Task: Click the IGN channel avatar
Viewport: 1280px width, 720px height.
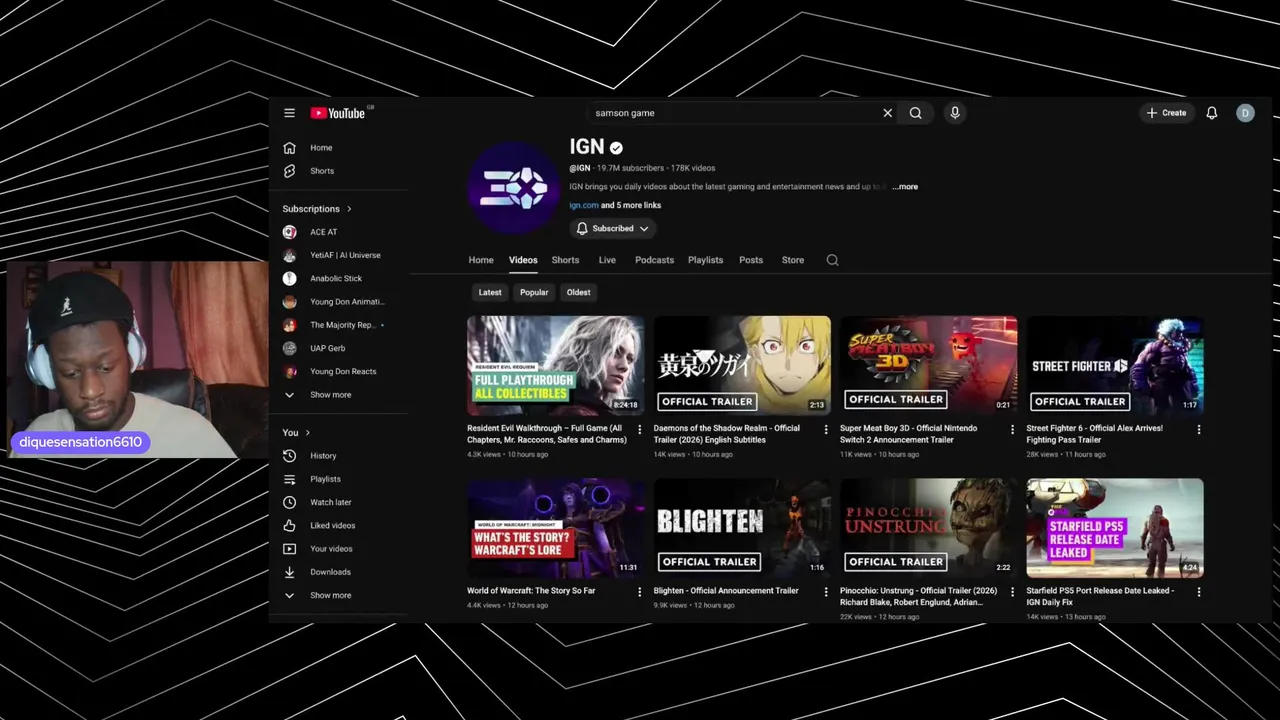Action: (x=513, y=187)
